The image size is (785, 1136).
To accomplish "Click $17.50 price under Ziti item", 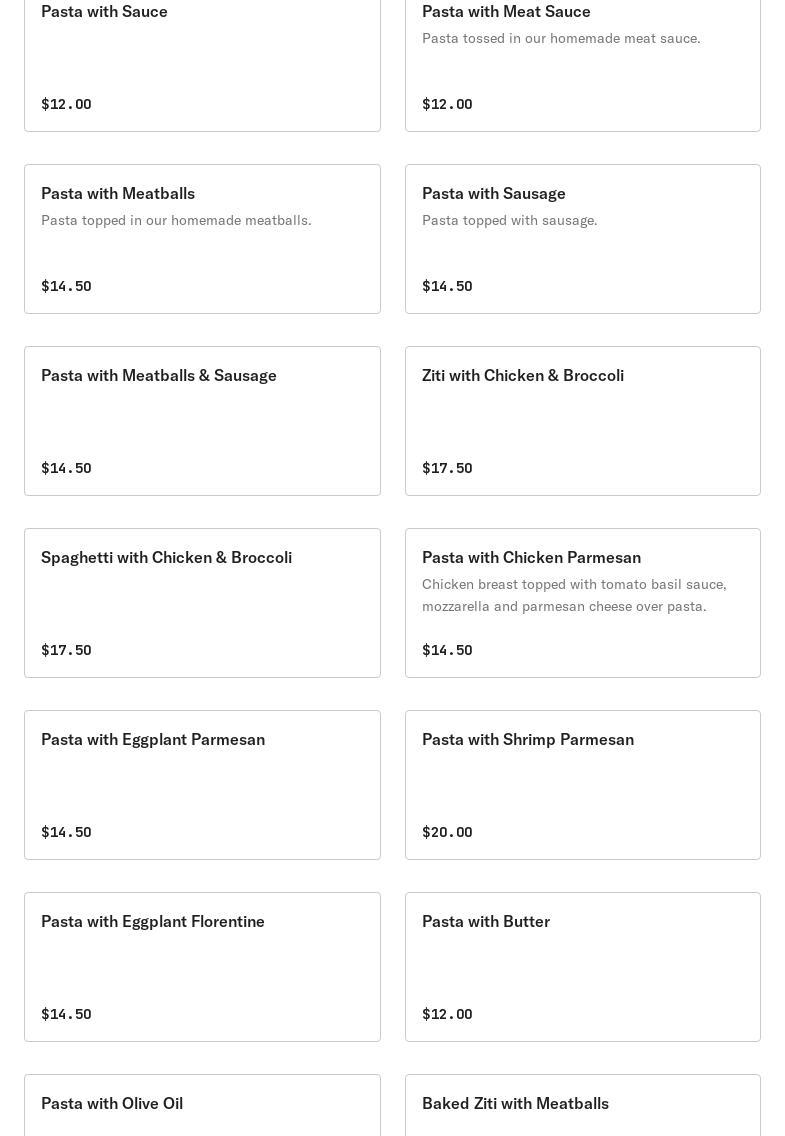I will (x=447, y=468).
